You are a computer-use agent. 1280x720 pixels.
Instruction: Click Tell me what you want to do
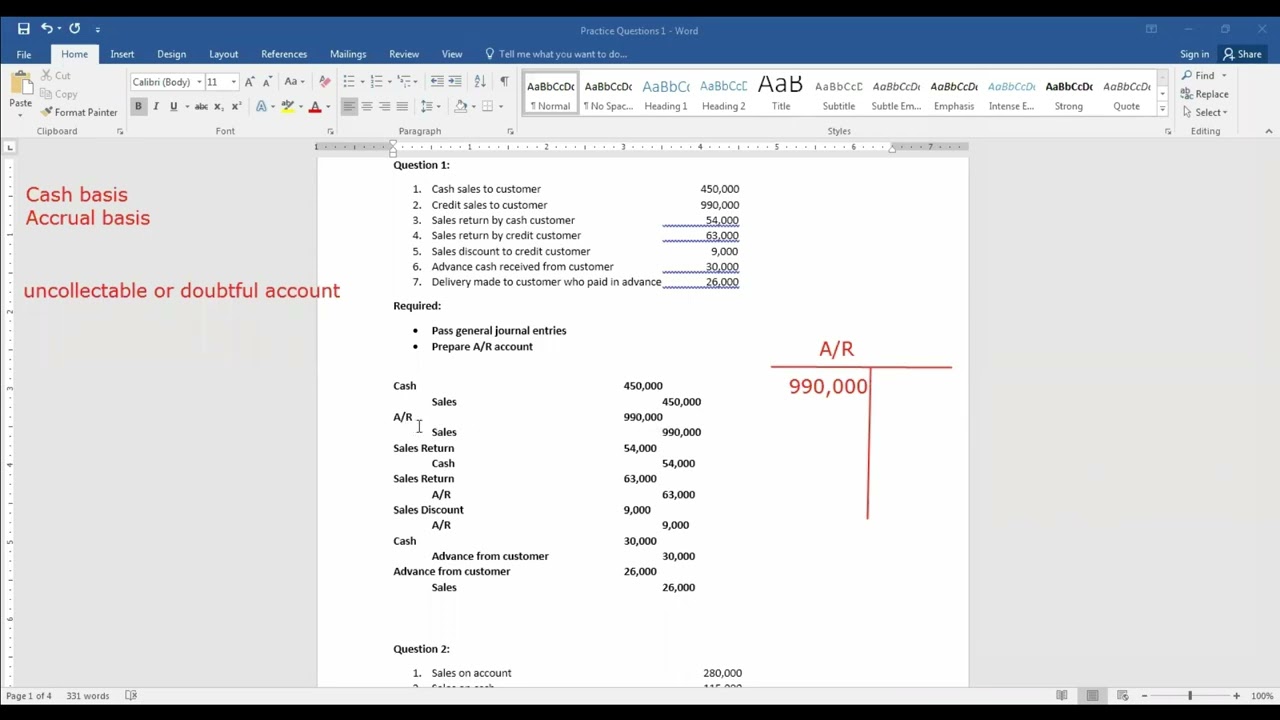click(556, 54)
